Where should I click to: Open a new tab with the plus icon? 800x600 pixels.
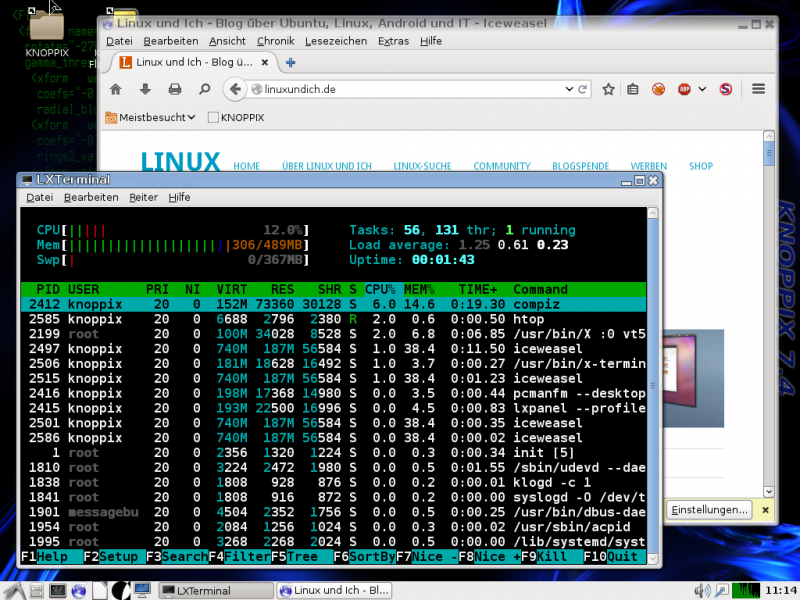click(x=291, y=62)
